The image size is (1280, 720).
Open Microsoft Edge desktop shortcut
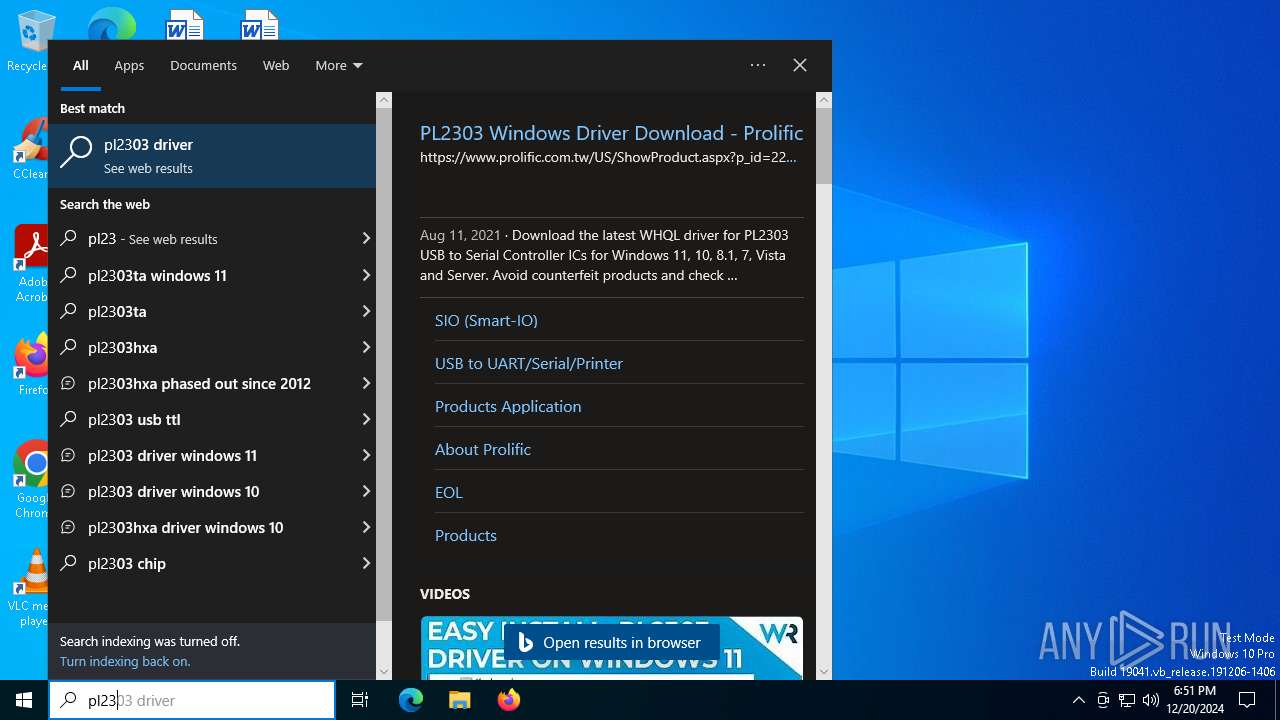pos(111,24)
